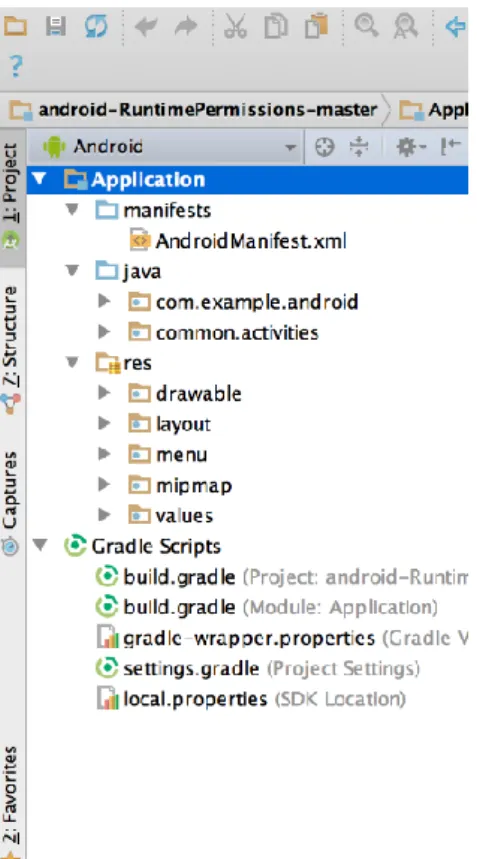Select the Application breadcrumb segment
The height and width of the screenshot is (859, 477).
pos(433,110)
